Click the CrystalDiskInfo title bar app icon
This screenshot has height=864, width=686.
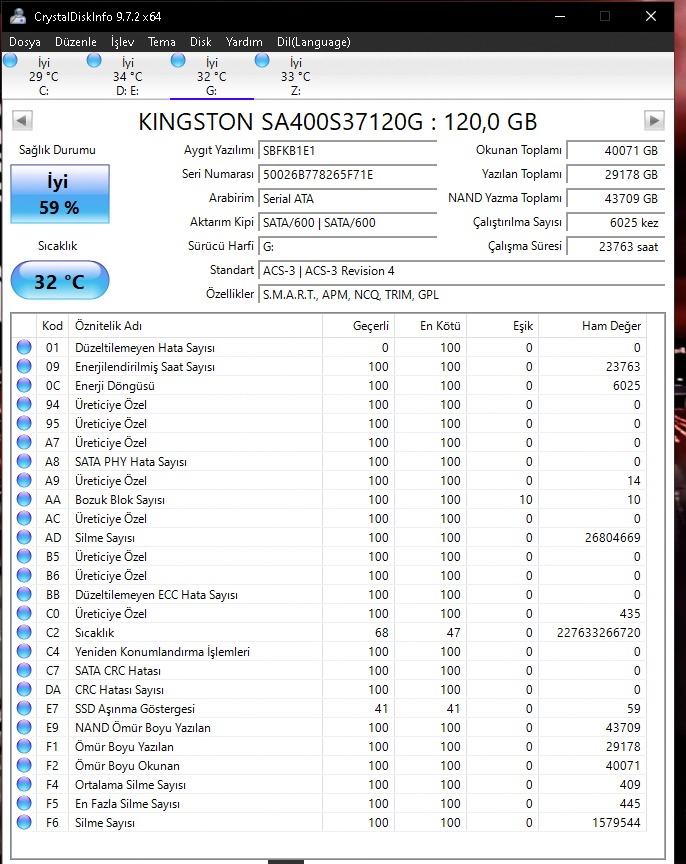pos(18,16)
